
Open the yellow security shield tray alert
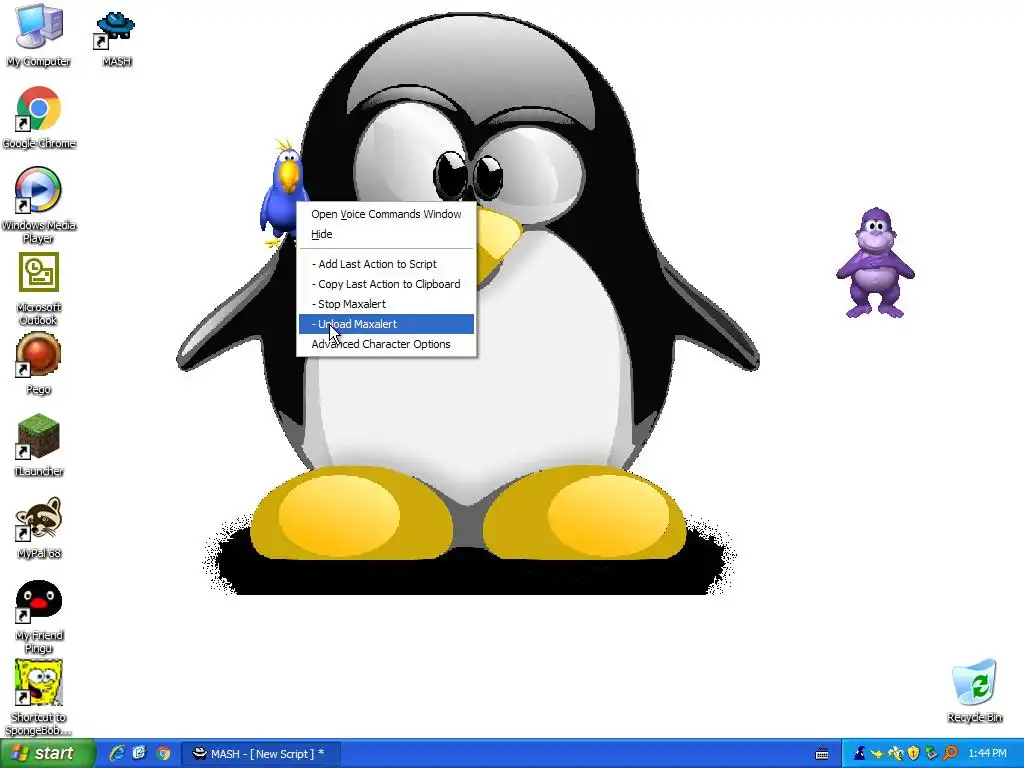(913, 754)
